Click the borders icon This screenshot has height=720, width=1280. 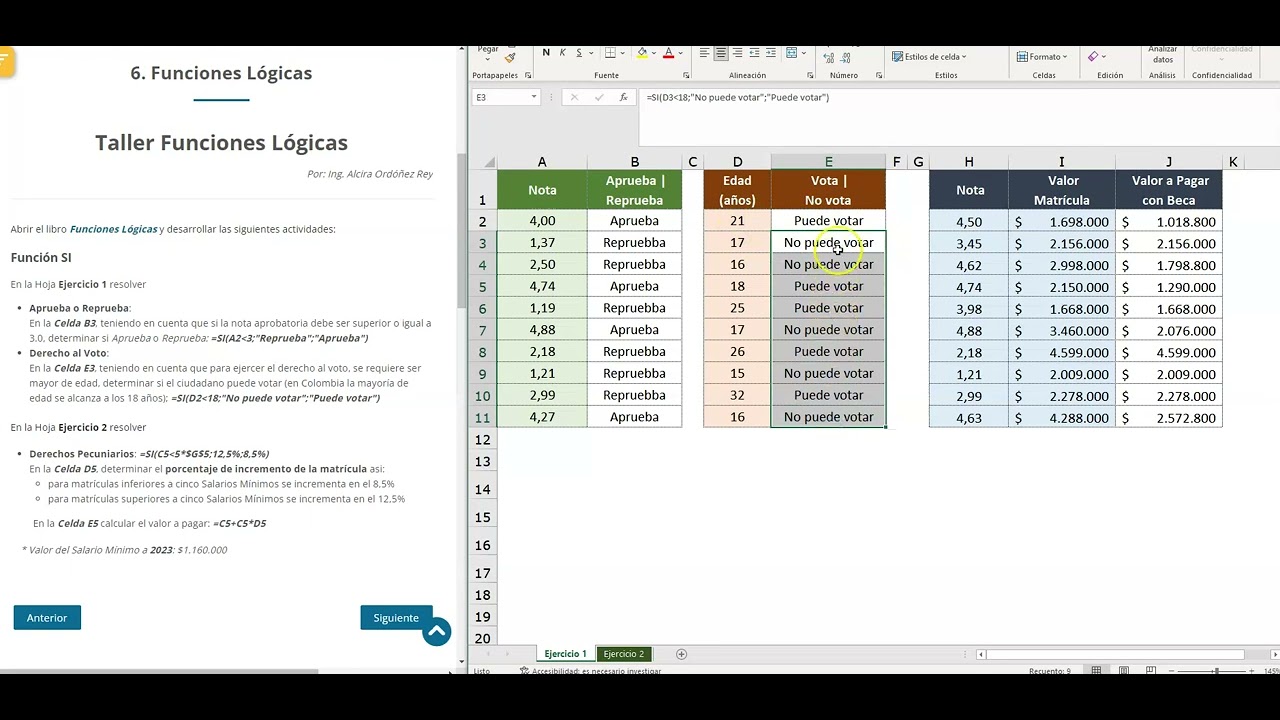610,53
